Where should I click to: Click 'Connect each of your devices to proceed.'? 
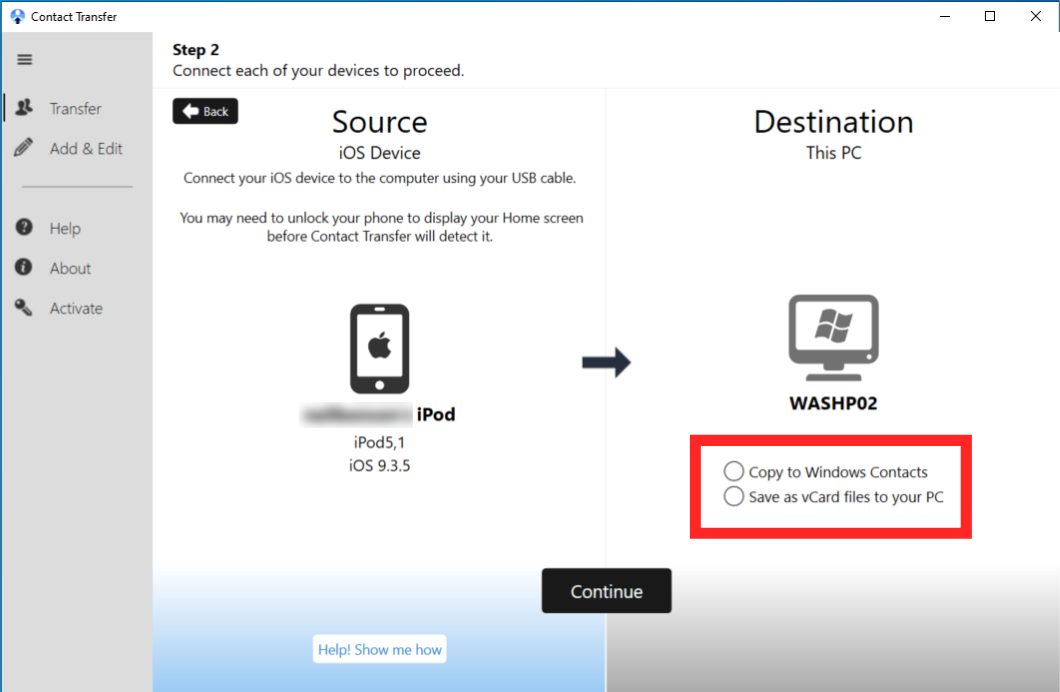[x=318, y=71]
